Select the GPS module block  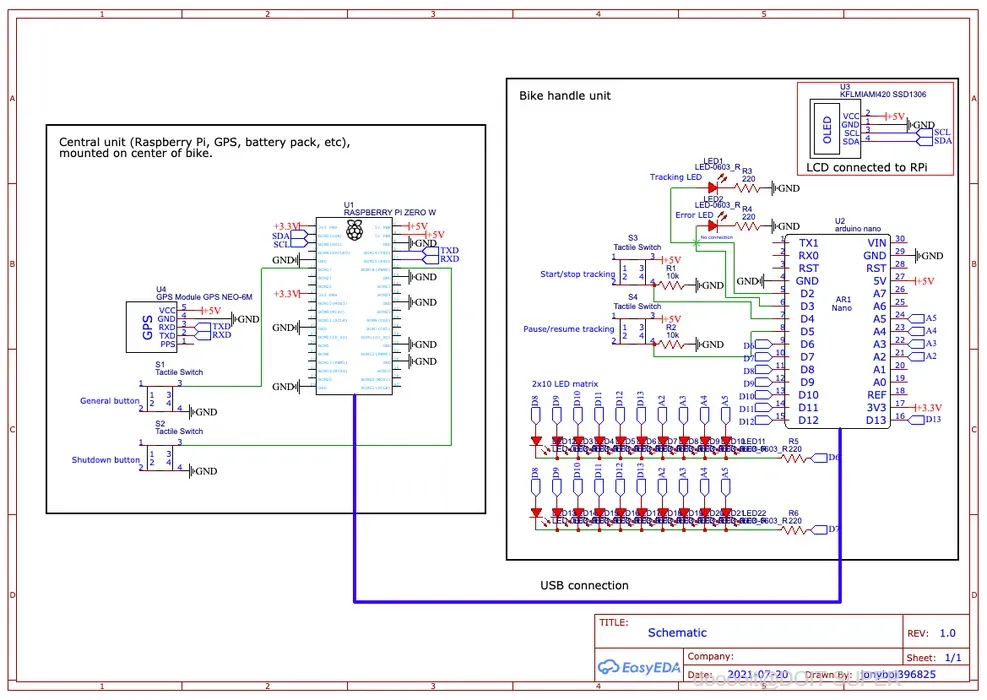click(152, 327)
